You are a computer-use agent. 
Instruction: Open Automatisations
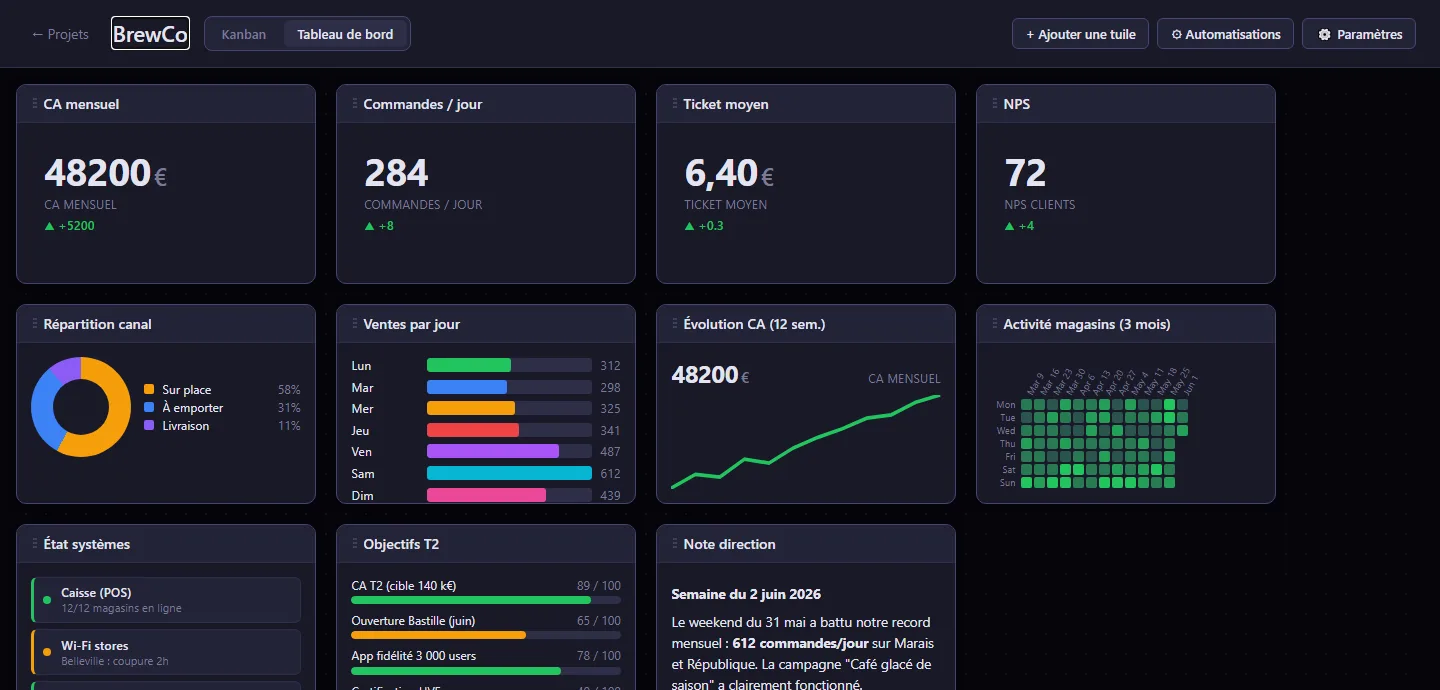coord(1225,34)
